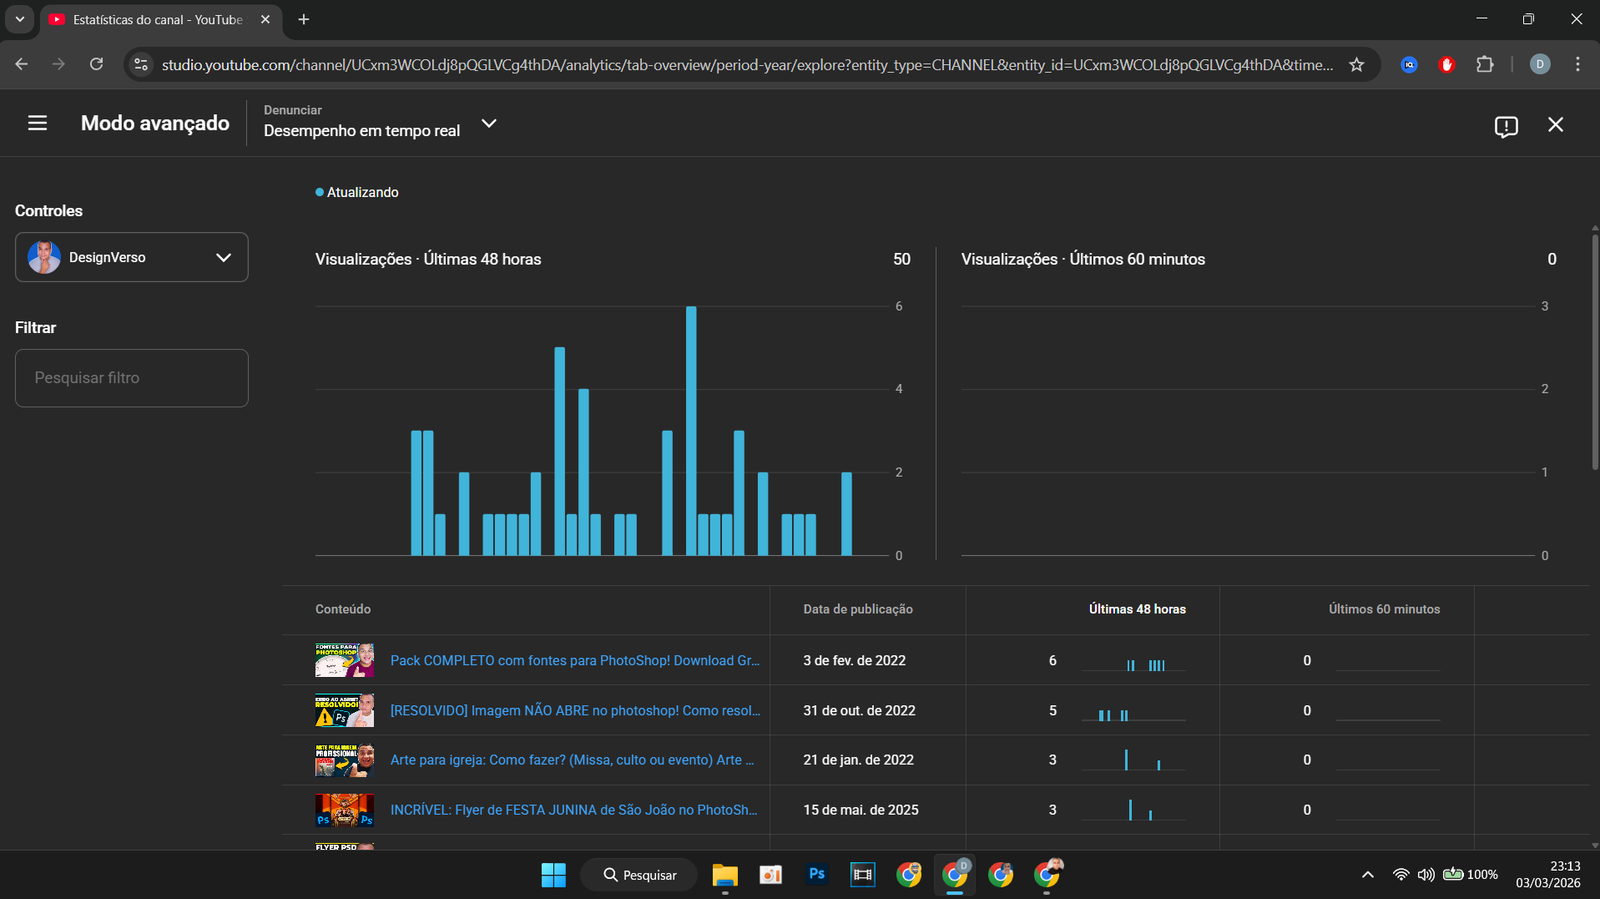Viewport: 1600px width, 899px height.
Task: Open the Imagem NÃO ABRE no photoshop video link
Action: coord(574,711)
